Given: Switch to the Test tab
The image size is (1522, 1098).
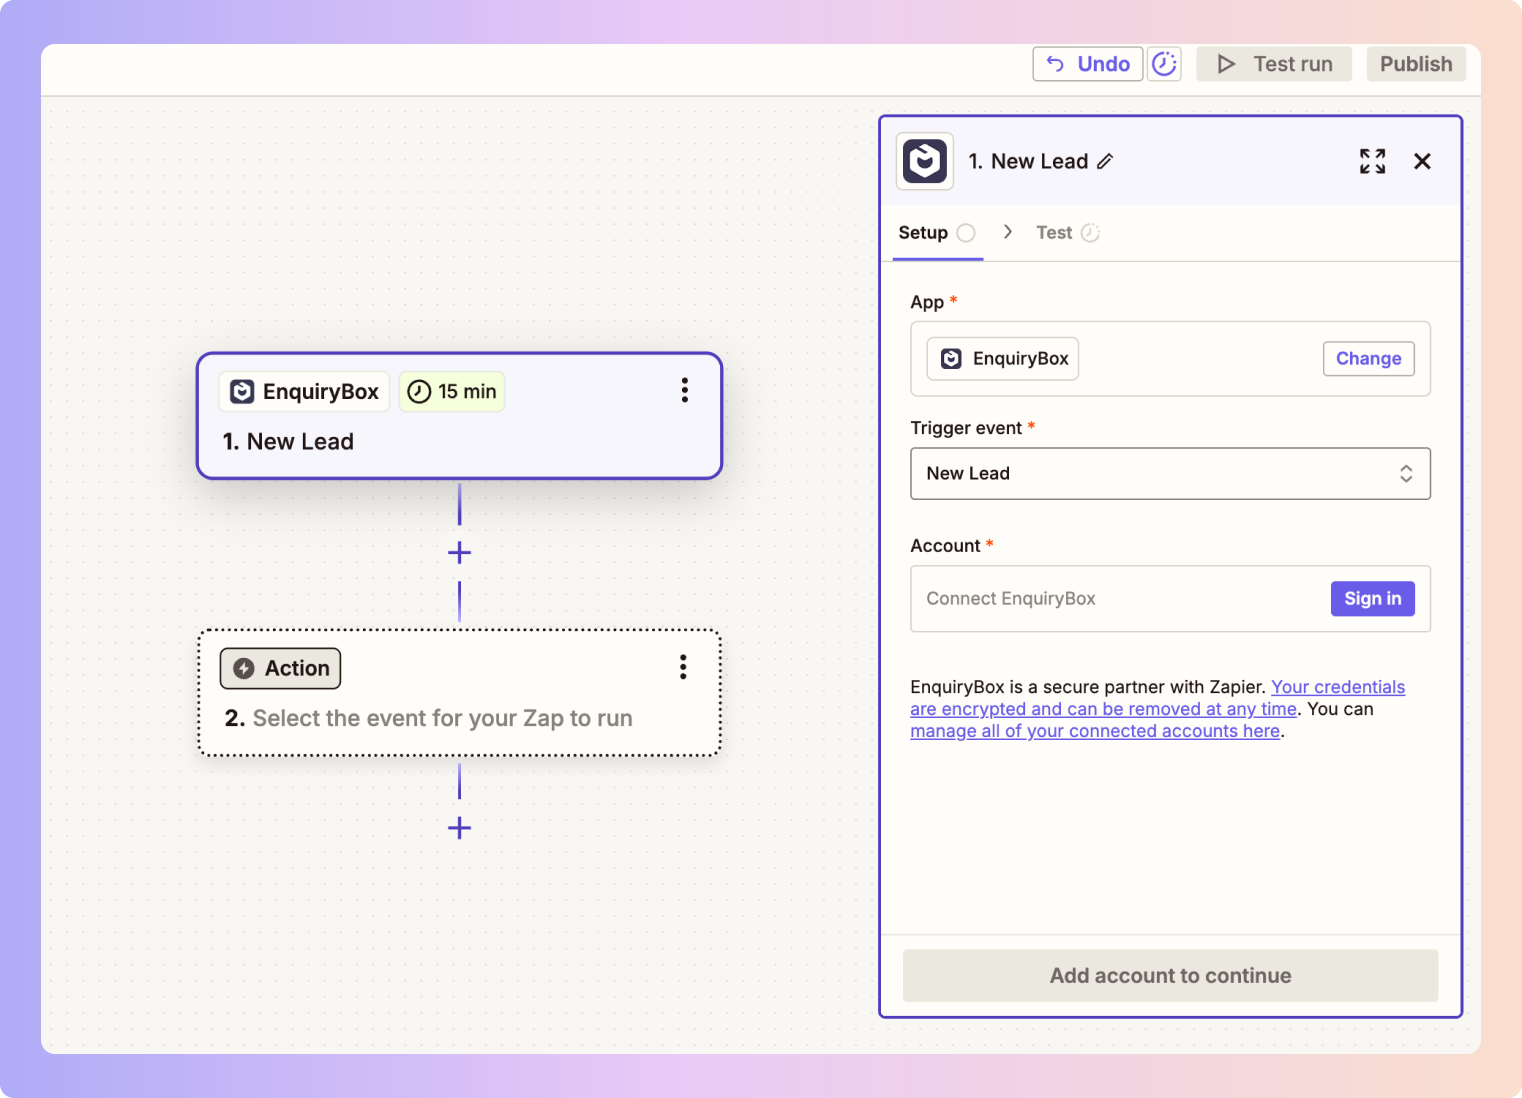Looking at the screenshot, I should coord(1068,233).
